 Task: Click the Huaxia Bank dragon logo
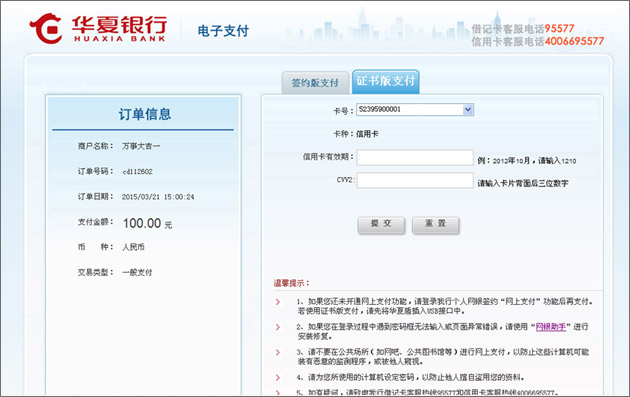click(46, 29)
